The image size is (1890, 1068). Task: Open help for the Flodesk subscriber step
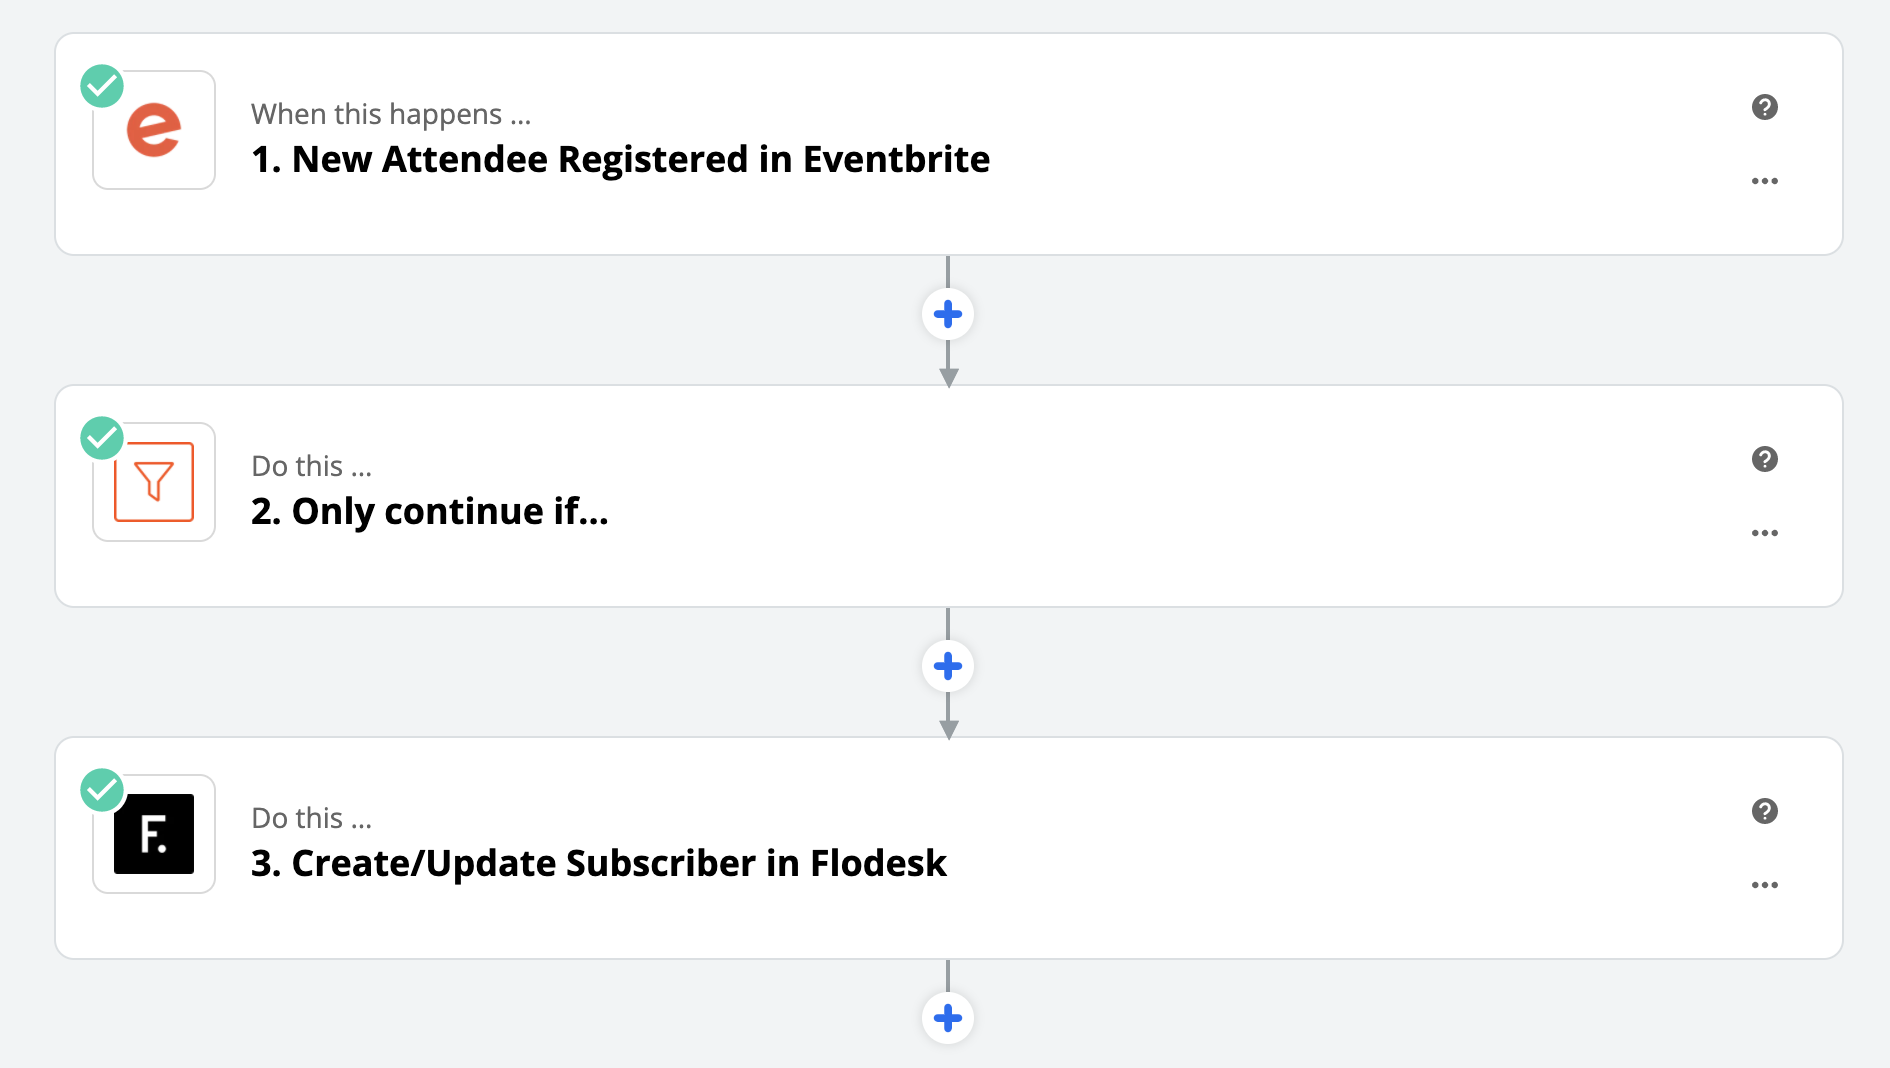point(1765,811)
